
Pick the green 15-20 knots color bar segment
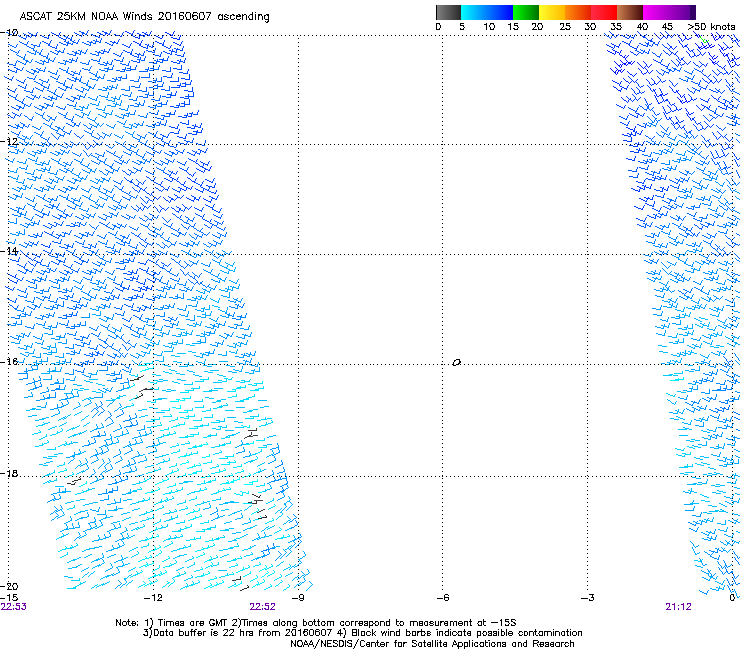[526, 12]
